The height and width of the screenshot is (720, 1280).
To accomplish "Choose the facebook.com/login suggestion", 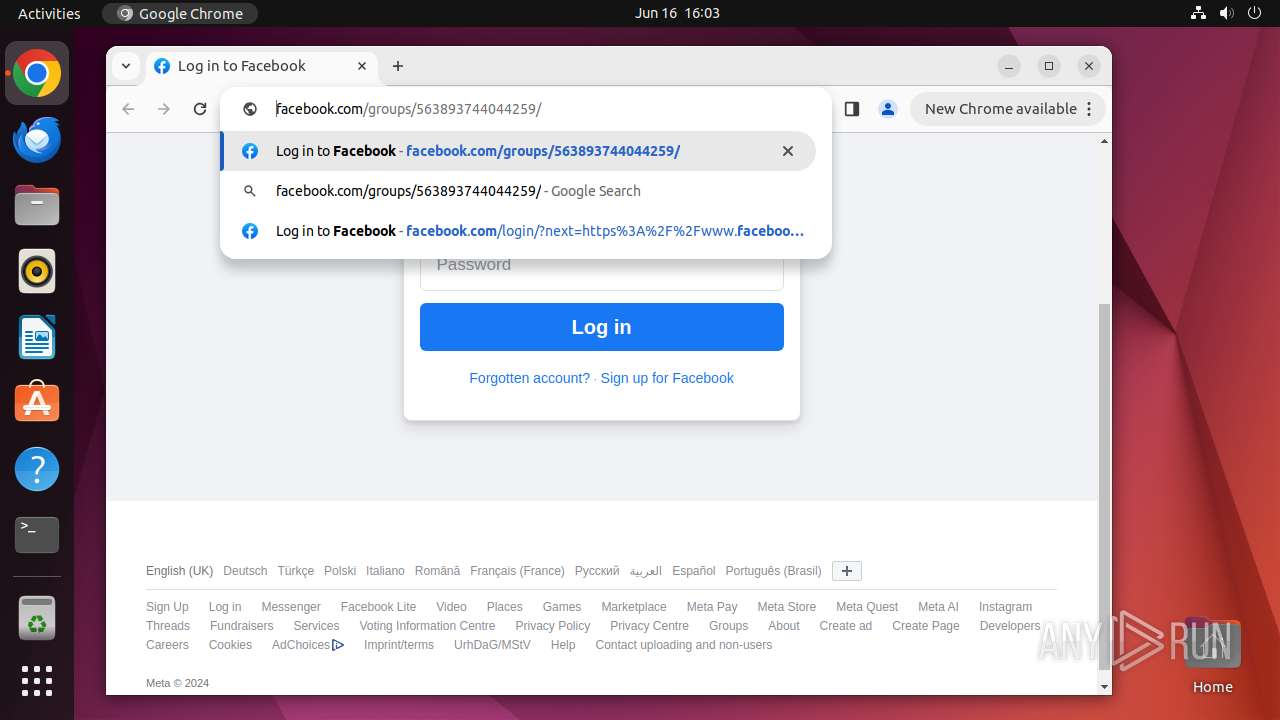I will 518,231.
